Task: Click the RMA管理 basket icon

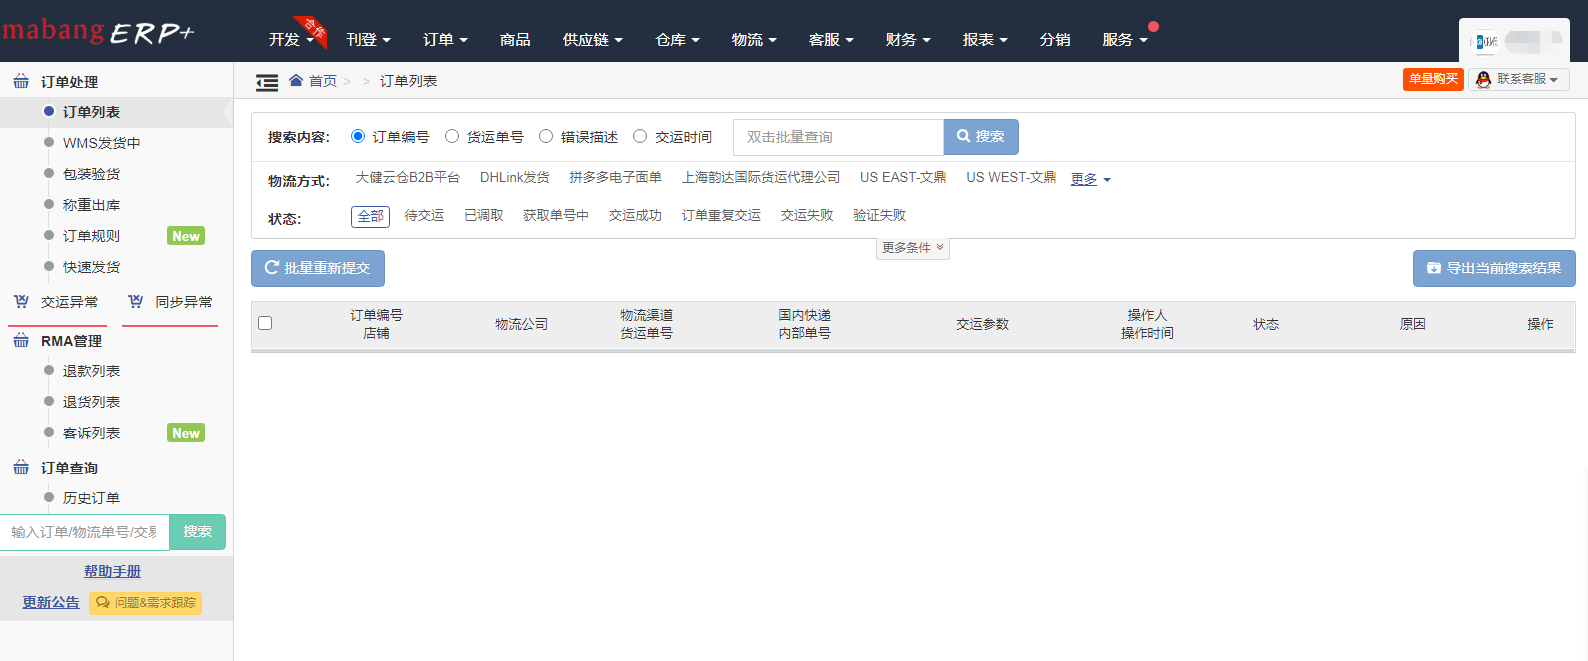Action: (x=21, y=340)
